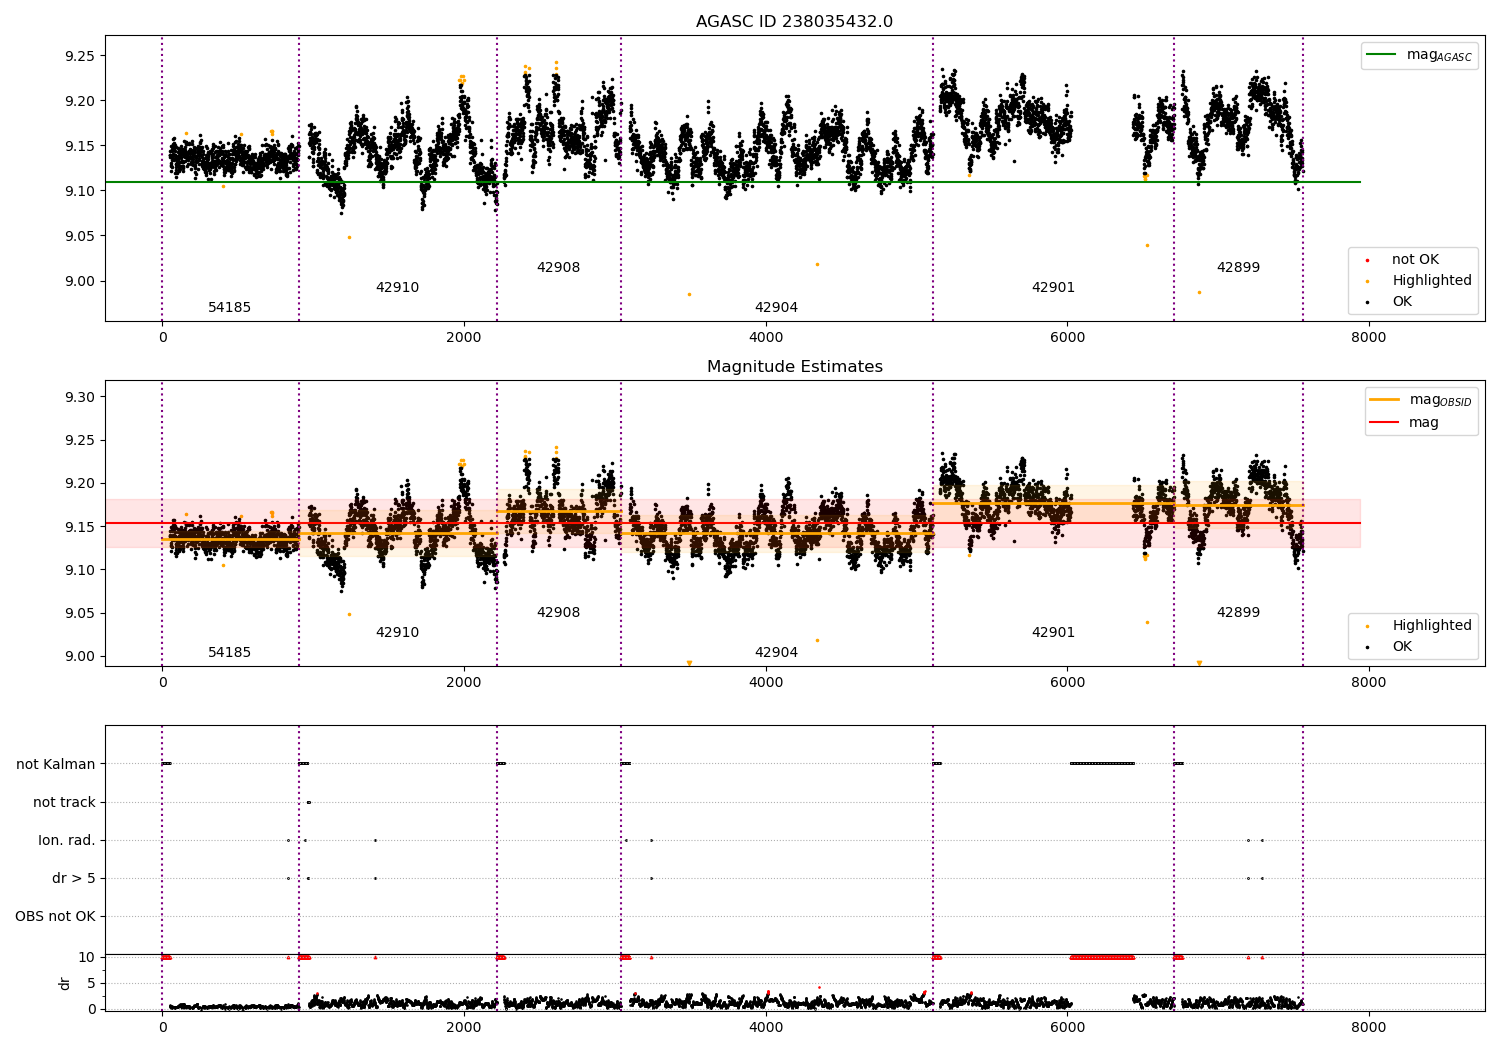Click the "not track" axis label
Screen dimensions: 1500x1050
[x=64, y=803]
